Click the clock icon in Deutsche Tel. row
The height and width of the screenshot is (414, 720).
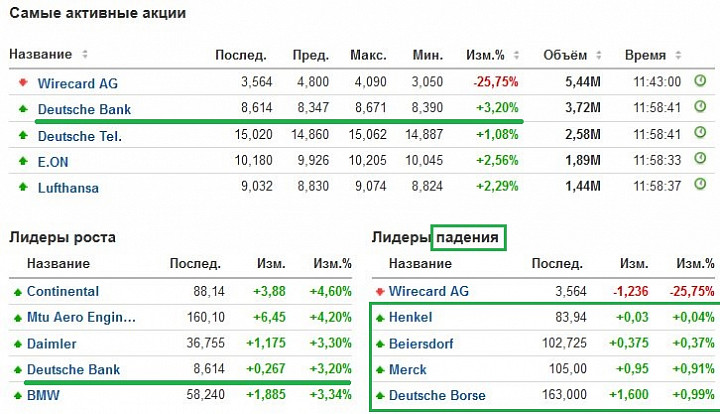point(700,133)
